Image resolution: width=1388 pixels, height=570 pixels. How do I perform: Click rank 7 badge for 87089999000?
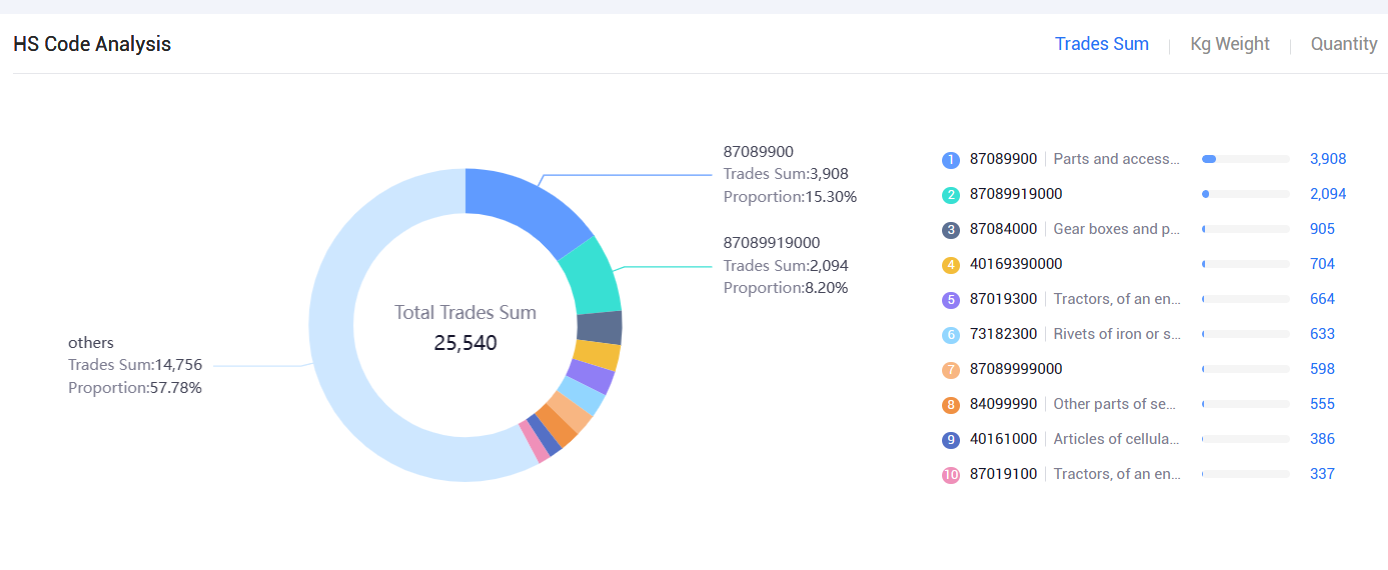pos(951,370)
